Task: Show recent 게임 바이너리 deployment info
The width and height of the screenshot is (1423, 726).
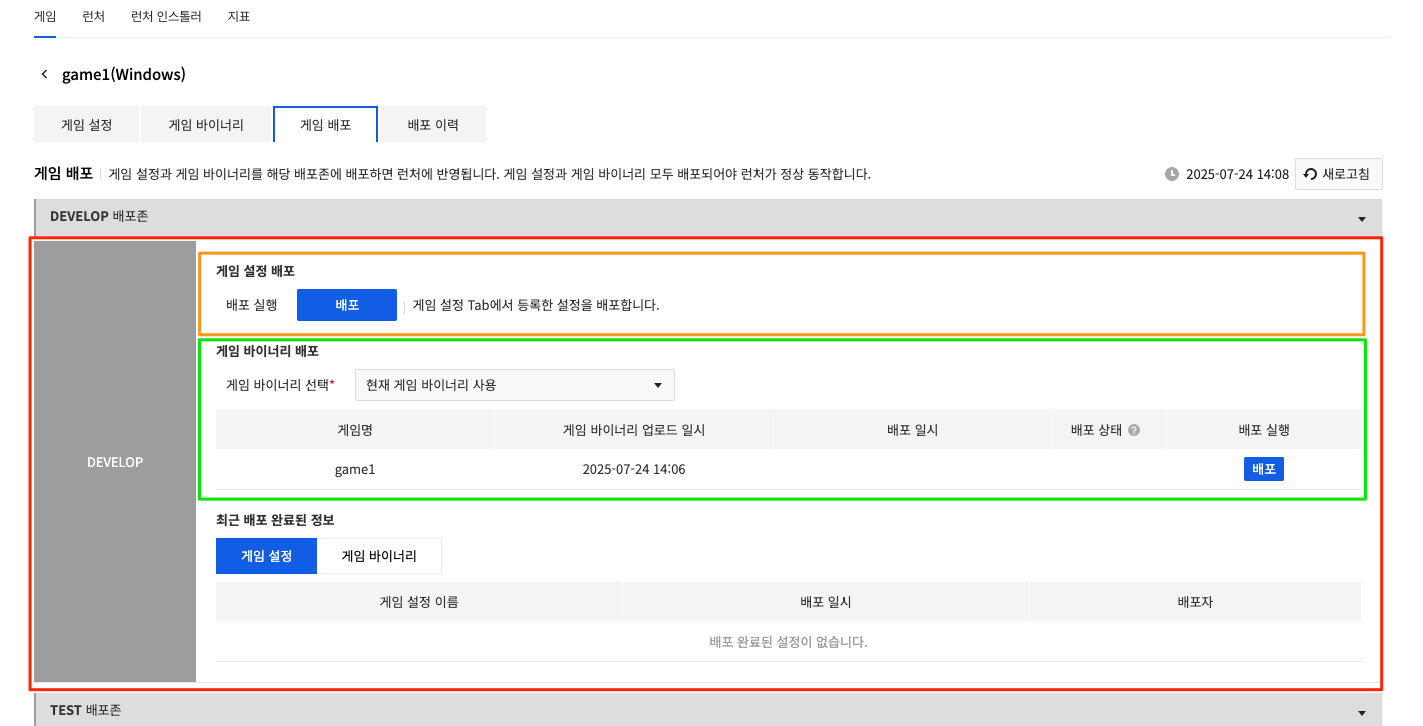Action: pos(379,556)
